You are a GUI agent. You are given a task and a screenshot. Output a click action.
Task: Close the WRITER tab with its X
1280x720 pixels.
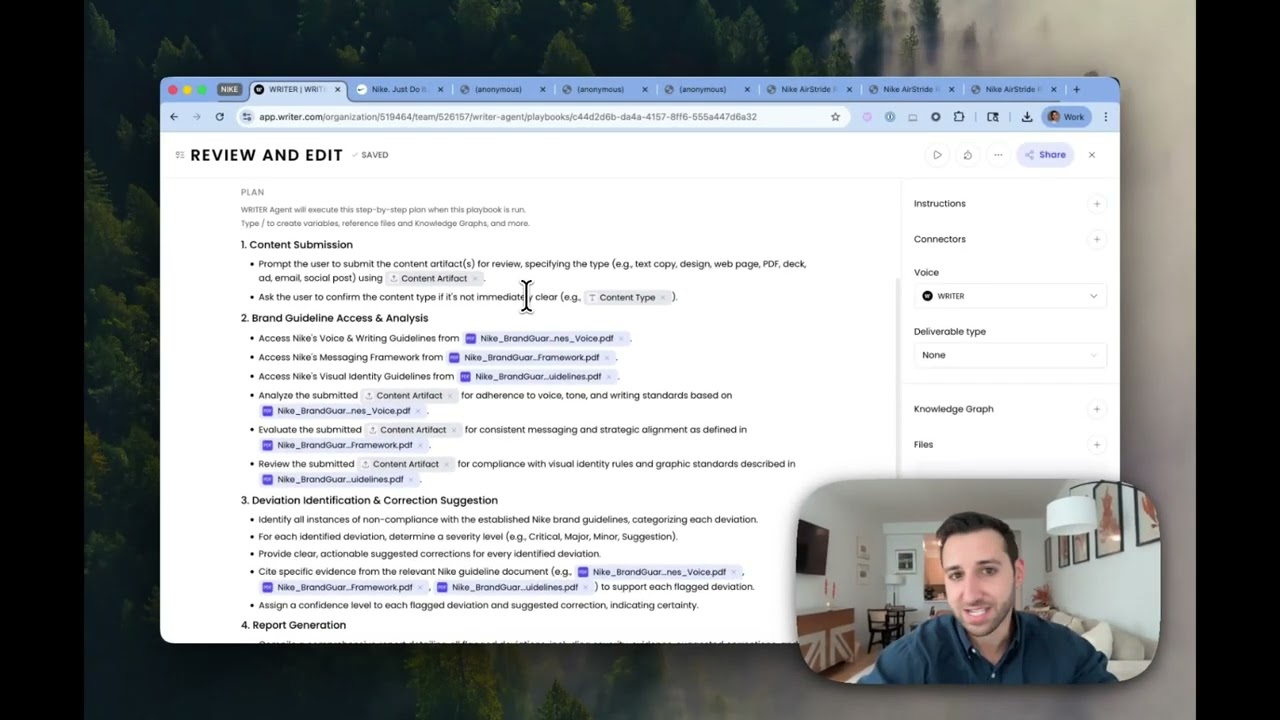tap(337, 89)
